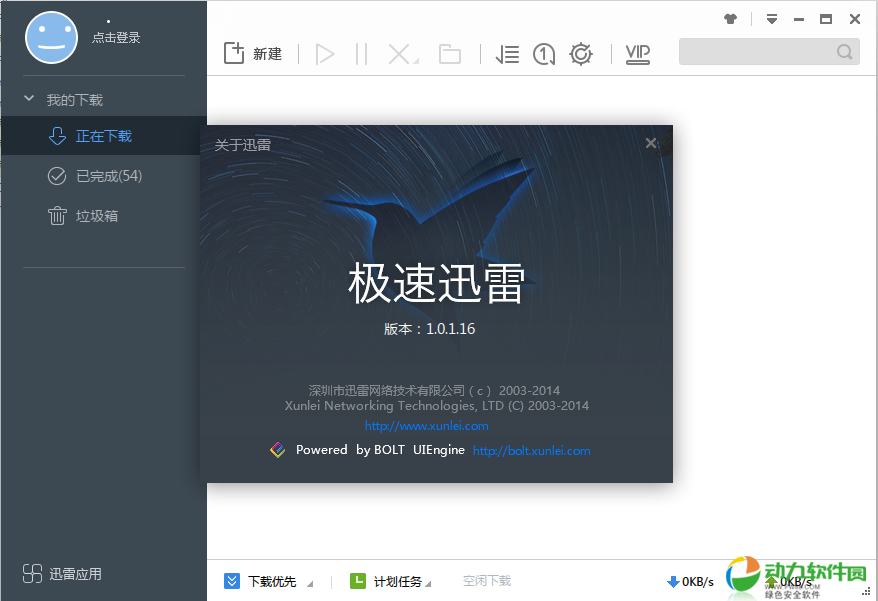This screenshot has width=878, height=601.
Task: Click the circled number one icon
Action: 544,54
